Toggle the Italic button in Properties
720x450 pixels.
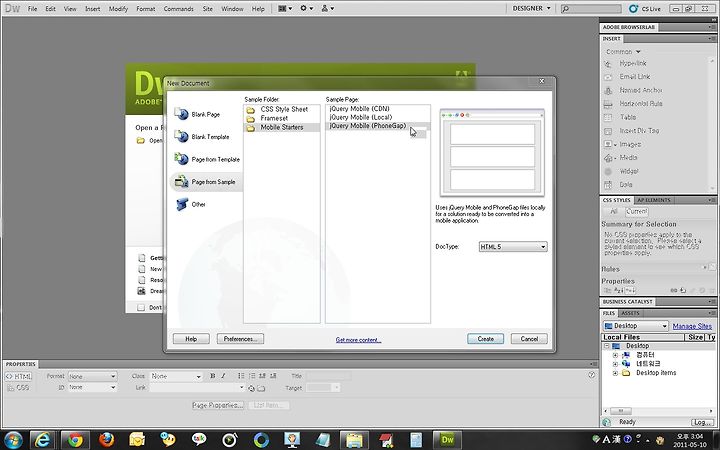(x=223, y=376)
